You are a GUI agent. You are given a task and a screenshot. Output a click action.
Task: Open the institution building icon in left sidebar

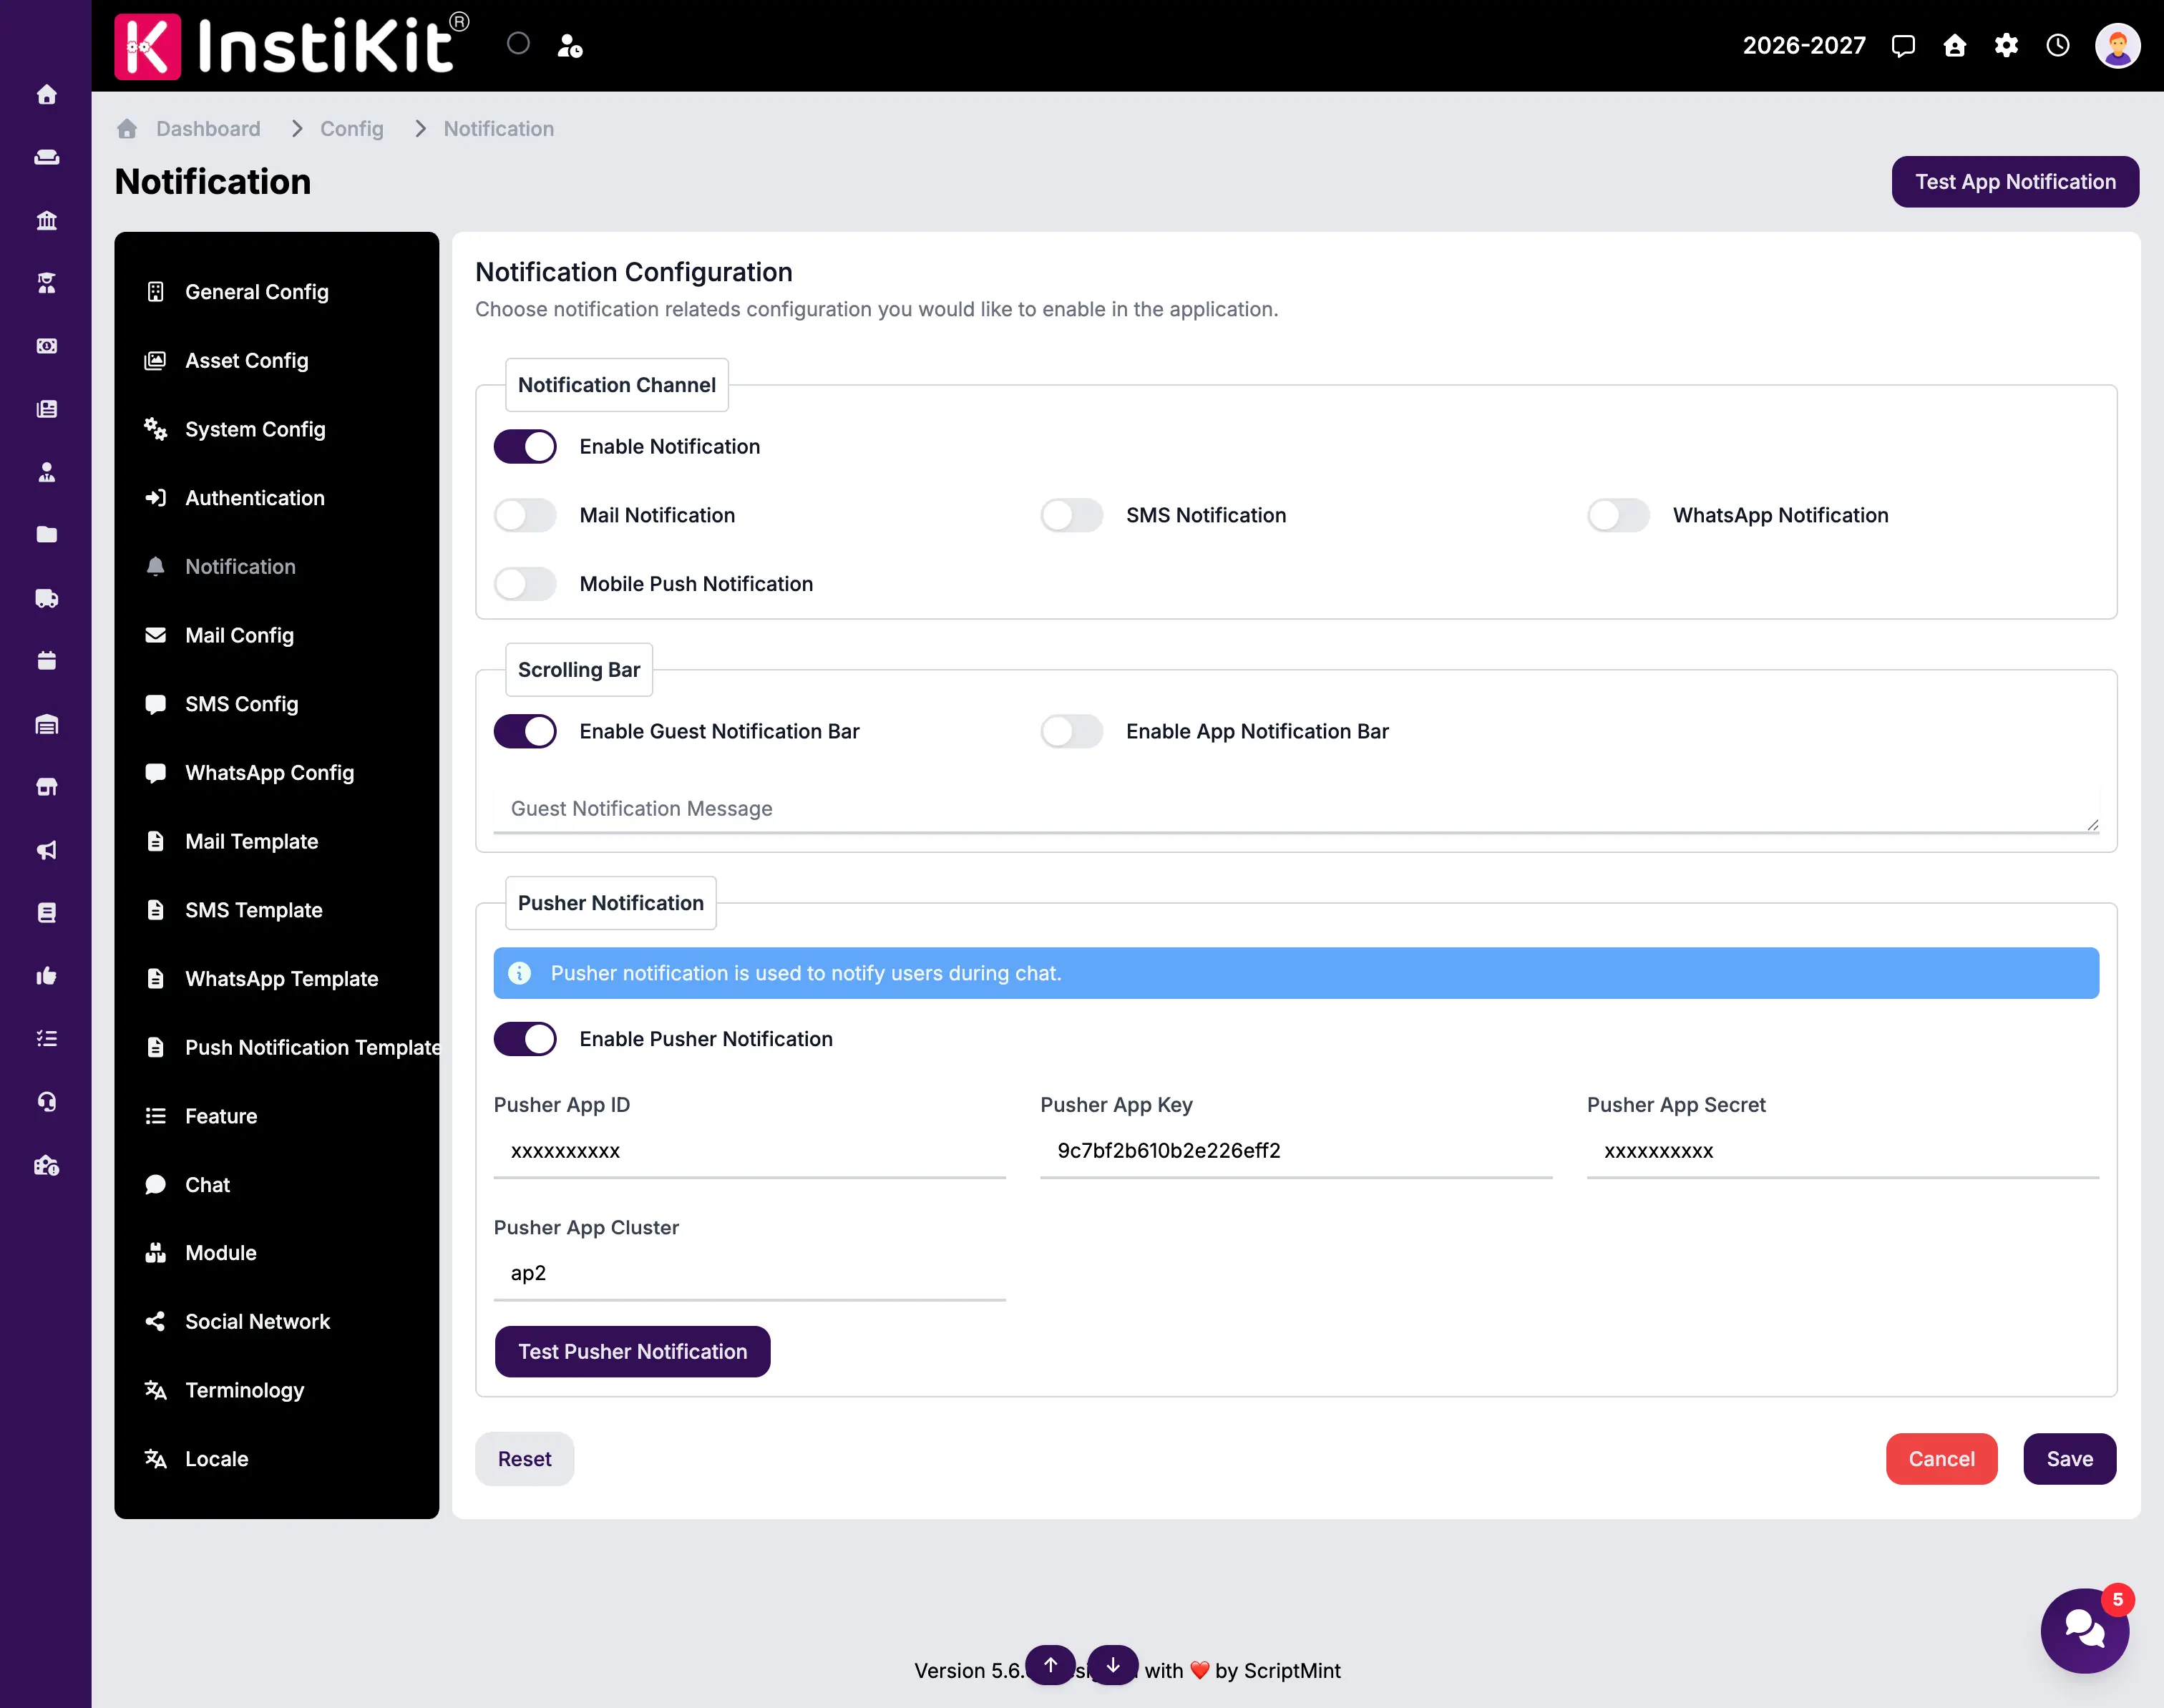pyautogui.click(x=46, y=220)
